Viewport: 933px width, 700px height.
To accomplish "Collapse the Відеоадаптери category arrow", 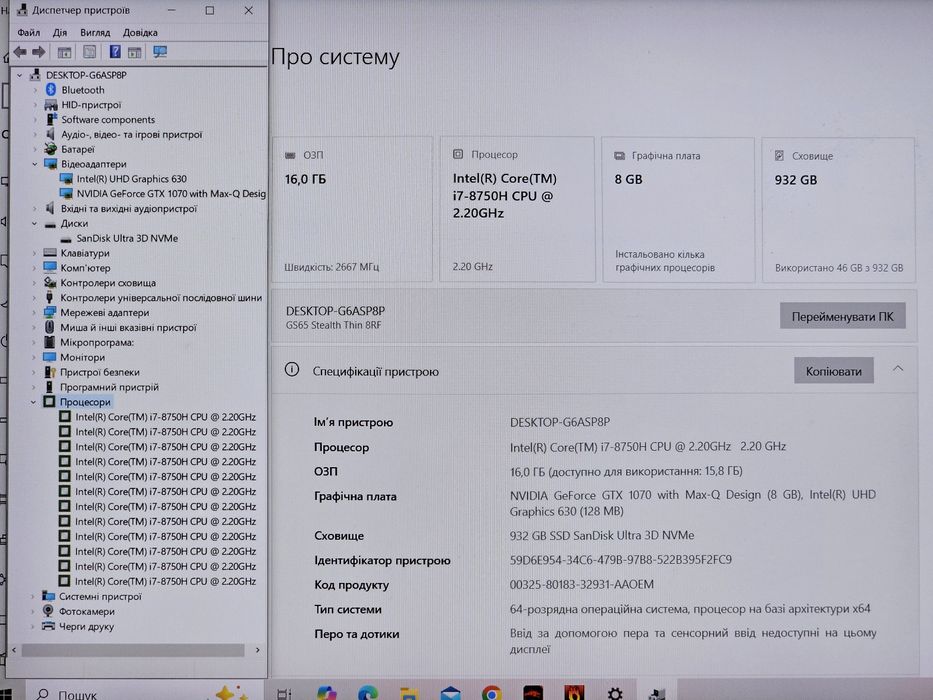I will tap(35, 164).
